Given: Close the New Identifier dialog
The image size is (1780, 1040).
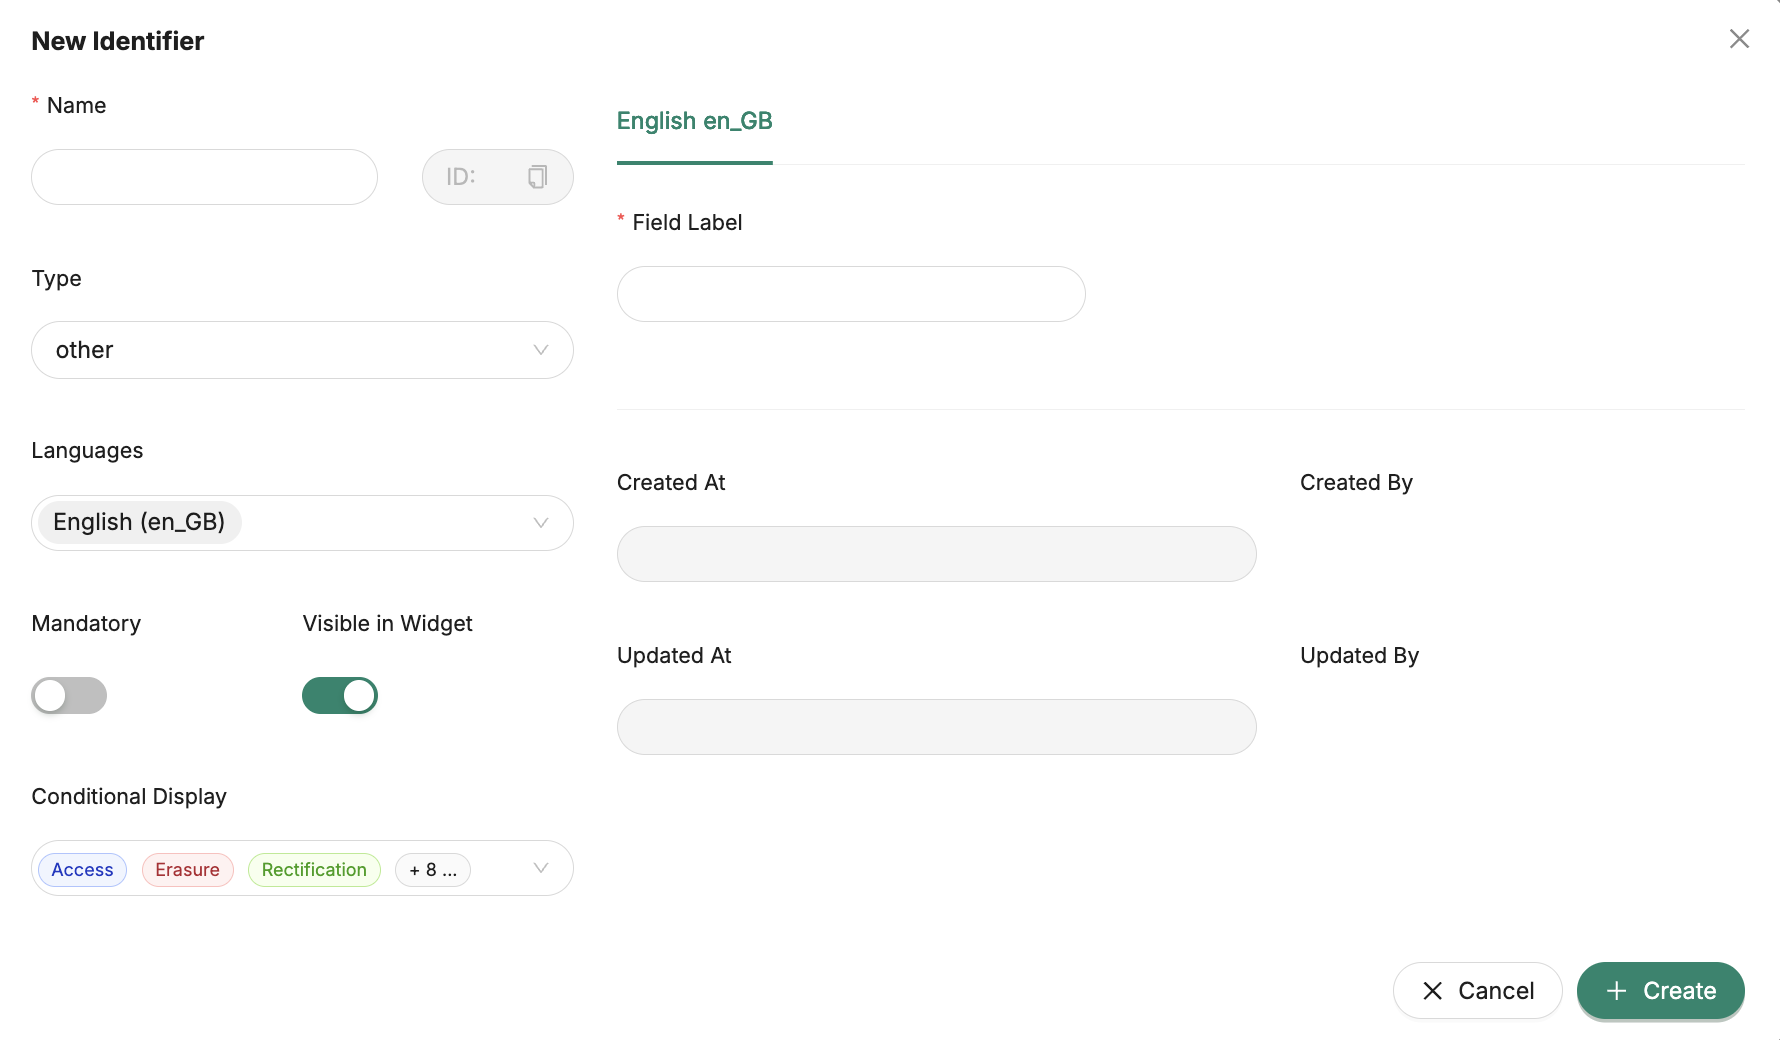Looking at the screenshot, I should pyautogui.click(x=1739, y=39).
